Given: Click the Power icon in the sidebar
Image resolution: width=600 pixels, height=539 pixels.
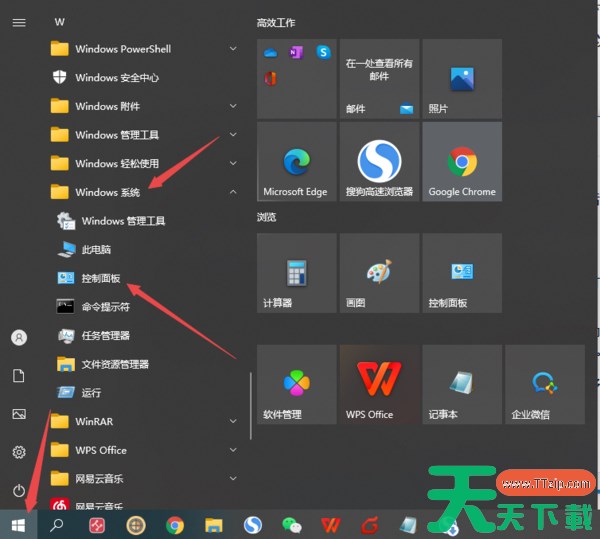Looking at the screenshot, I should pos(18,490).
